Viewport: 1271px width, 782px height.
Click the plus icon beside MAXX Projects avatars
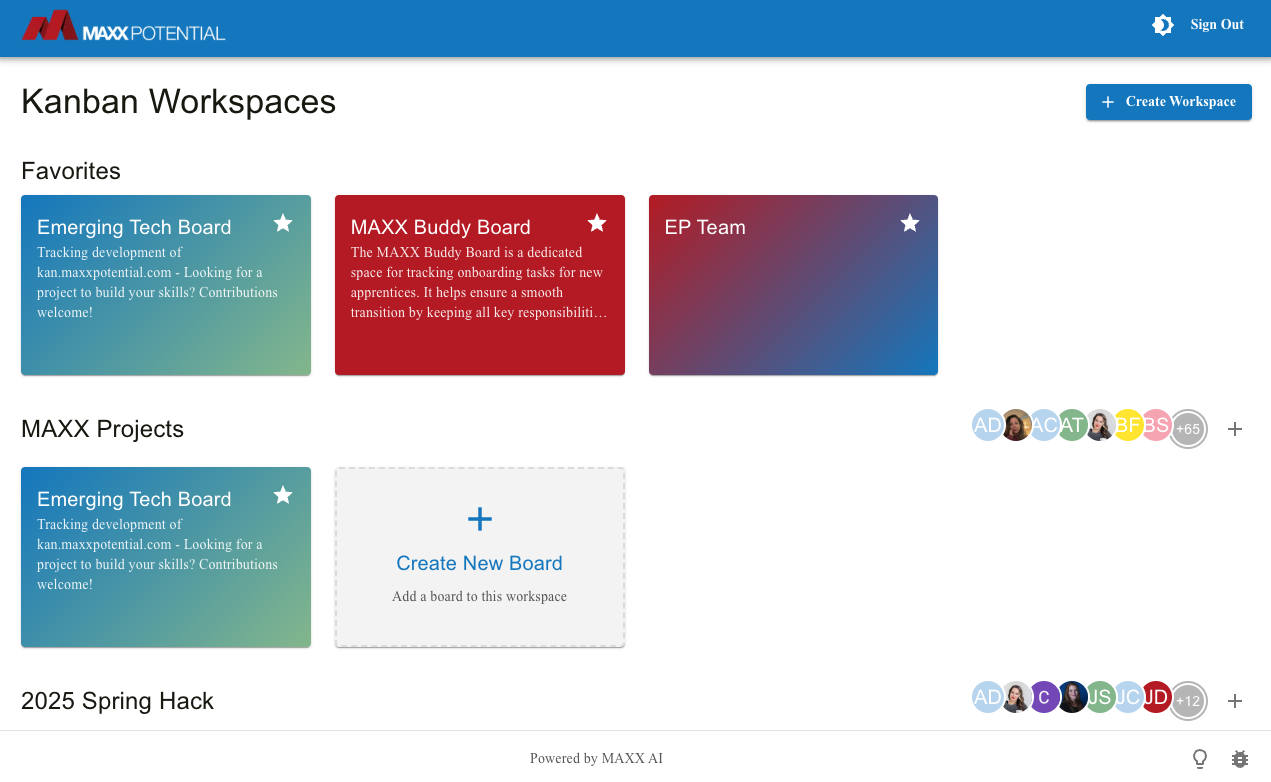tap(1235, 428)
